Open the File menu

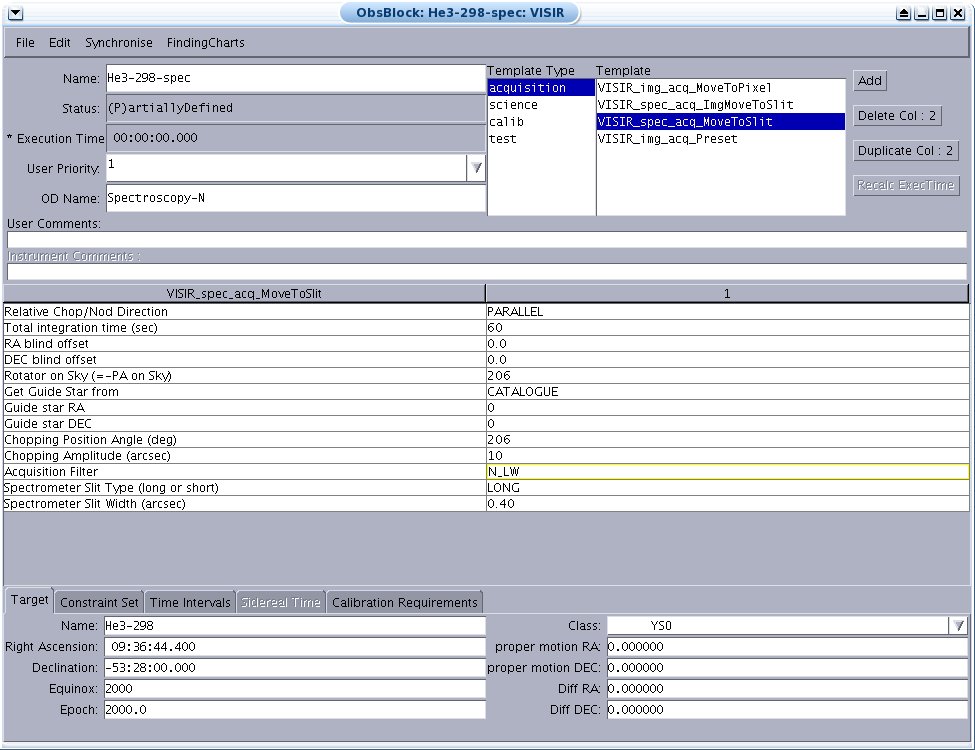(25, 43)
